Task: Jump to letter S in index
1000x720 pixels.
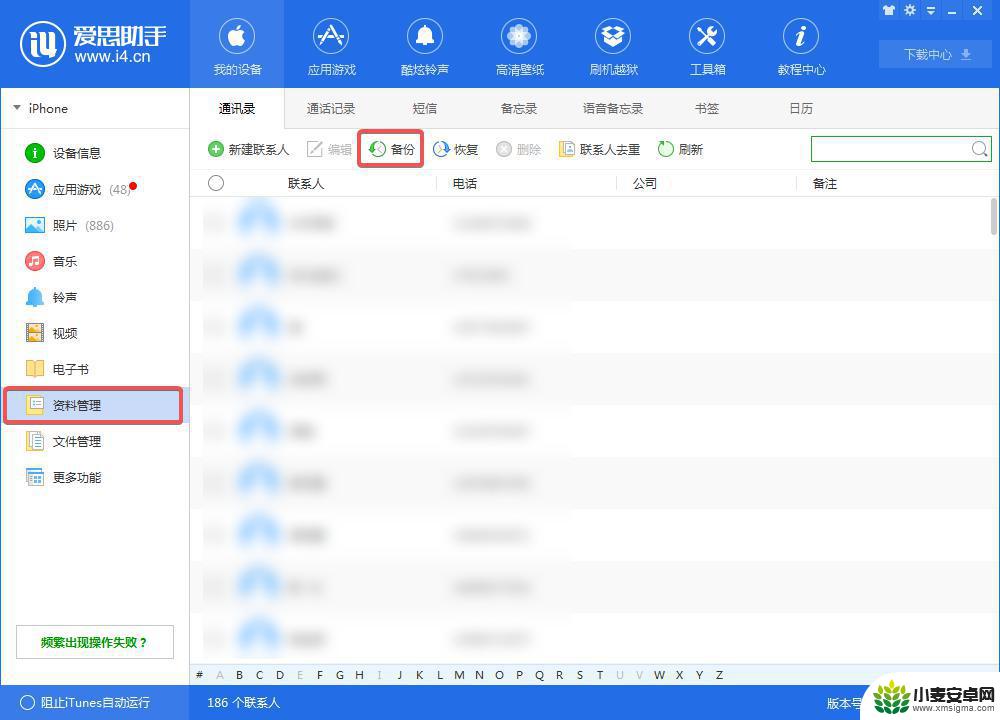Action: (580, 675)
